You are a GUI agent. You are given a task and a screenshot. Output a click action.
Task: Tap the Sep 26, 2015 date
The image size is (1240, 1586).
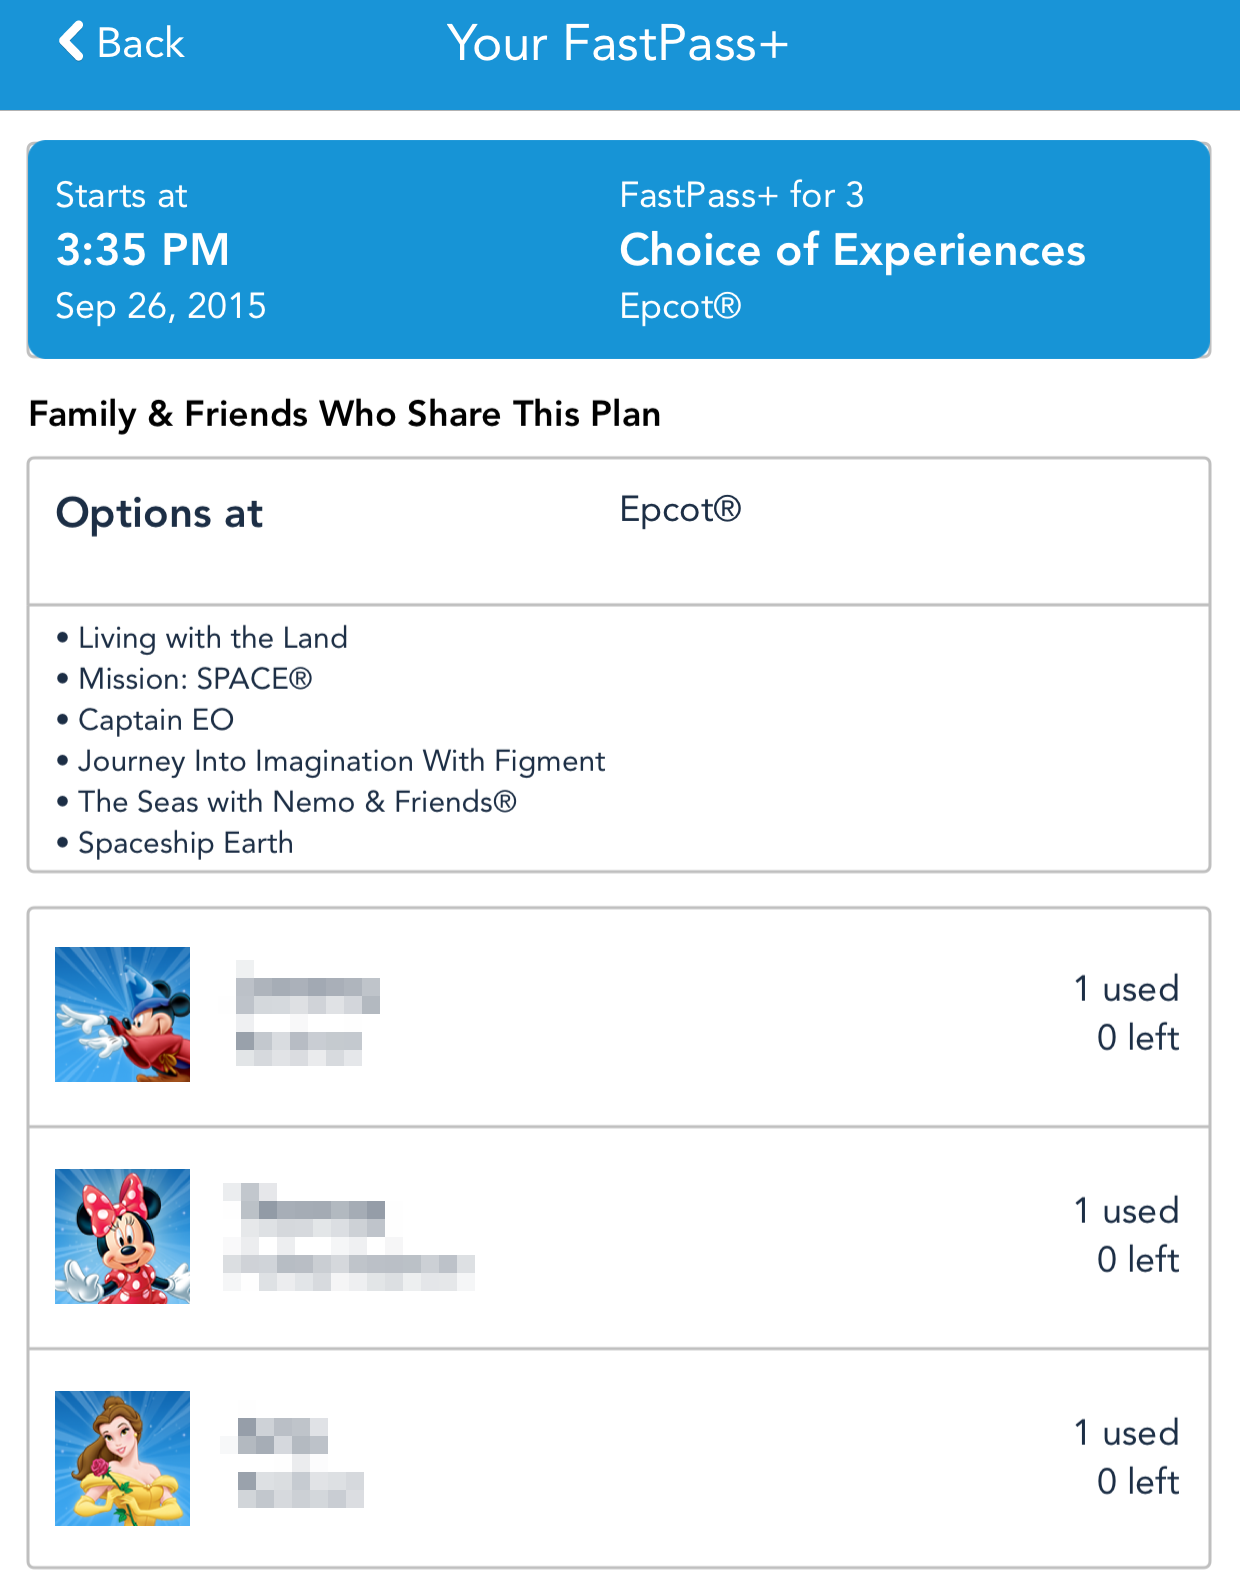tap(161, 306)
